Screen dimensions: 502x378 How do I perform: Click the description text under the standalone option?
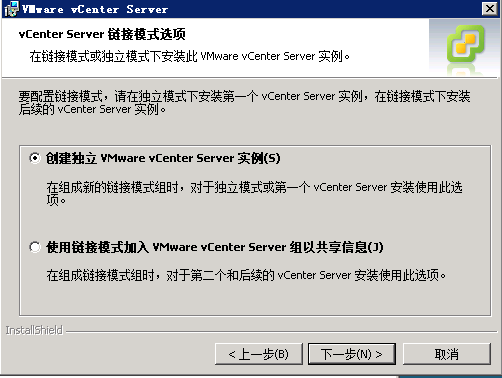[x=254, y=193]
